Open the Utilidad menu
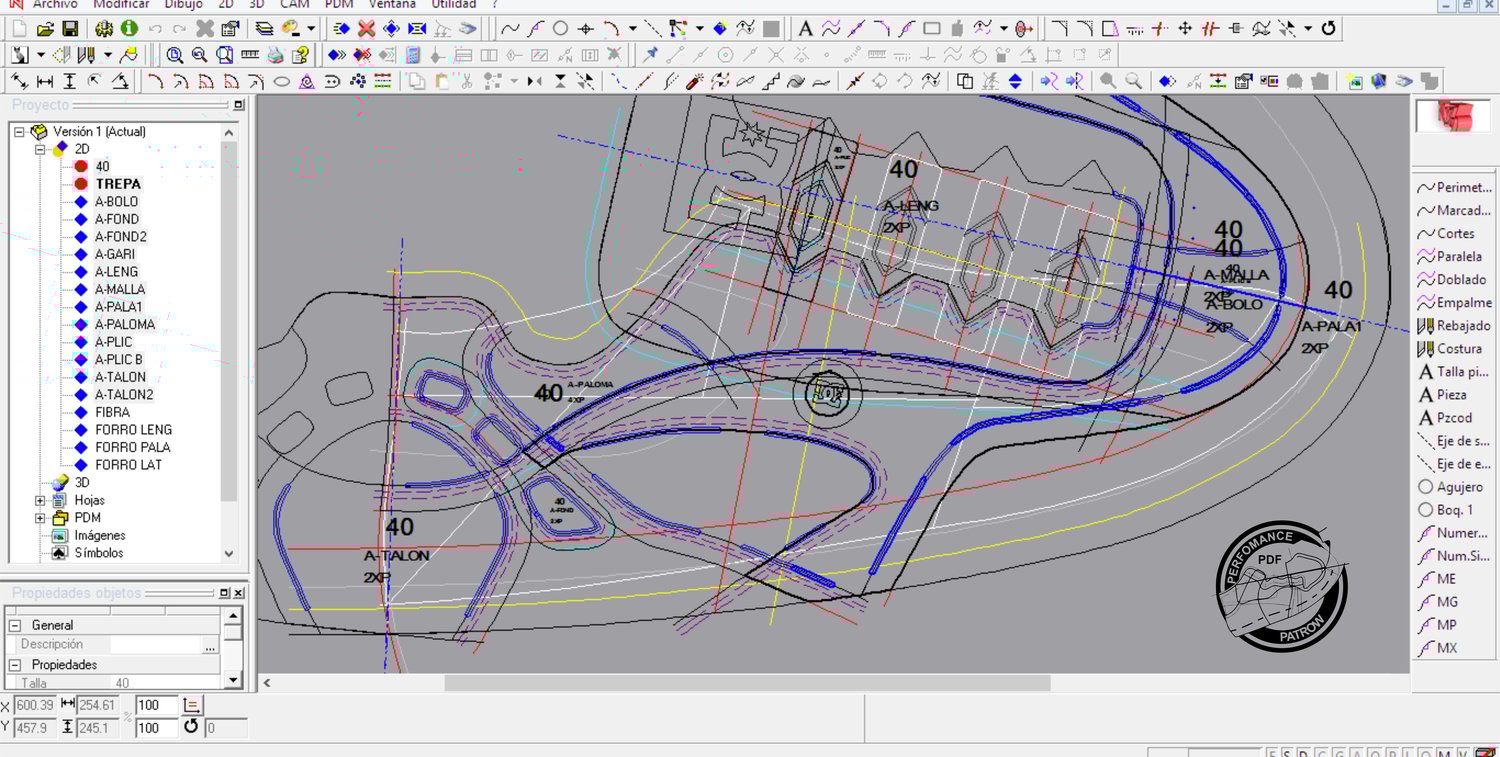This screenshot has height=757, width=1500. pyautogui.click(x=454, y=4)
